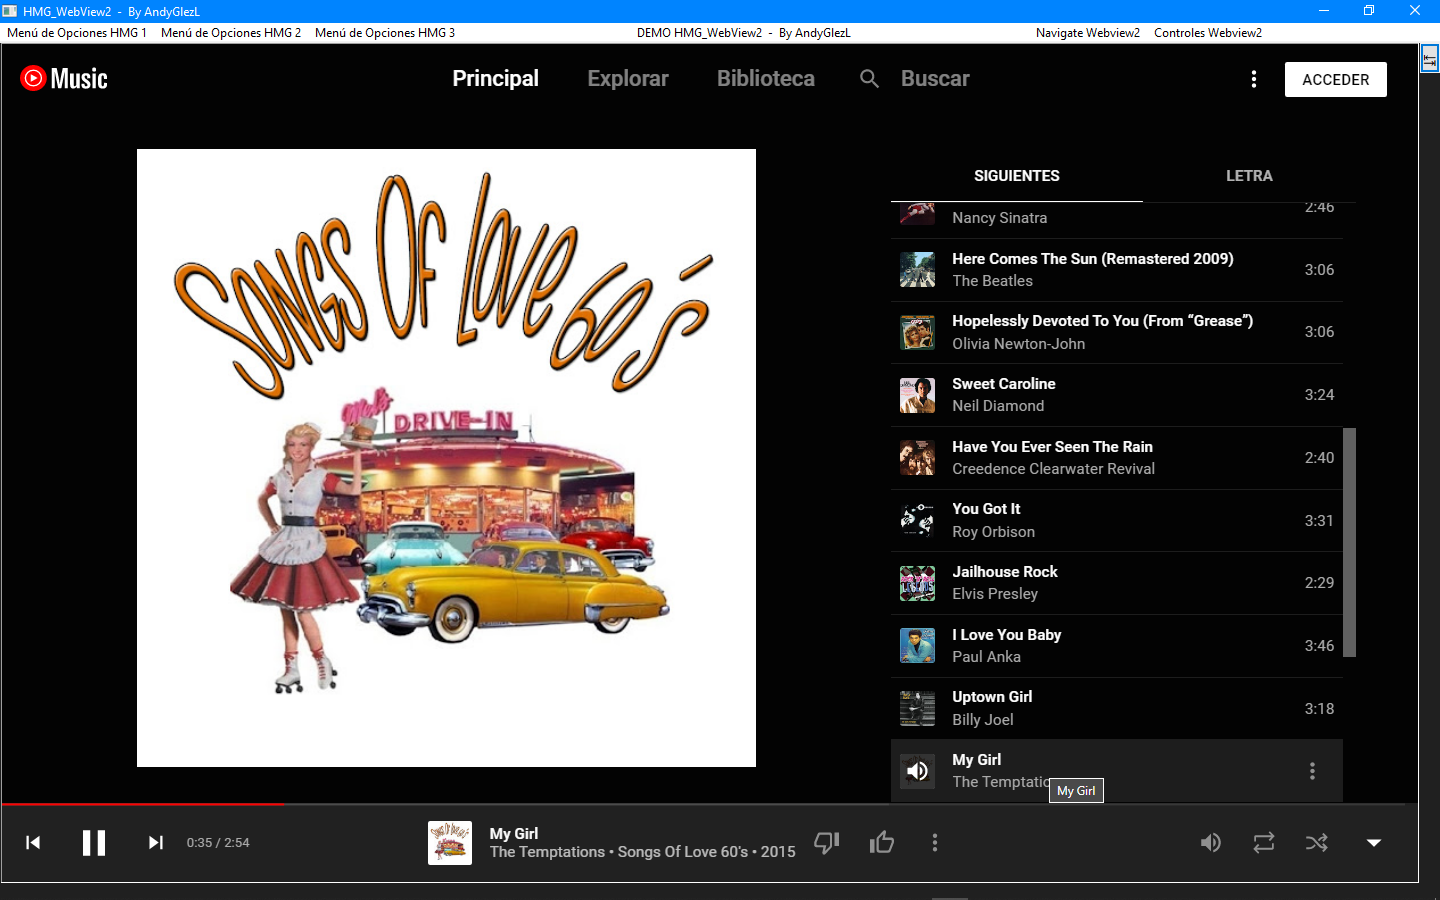Screen dimensions: 1440x900
Task: Click the YouTube Music logo
Action: coord(64,79)
